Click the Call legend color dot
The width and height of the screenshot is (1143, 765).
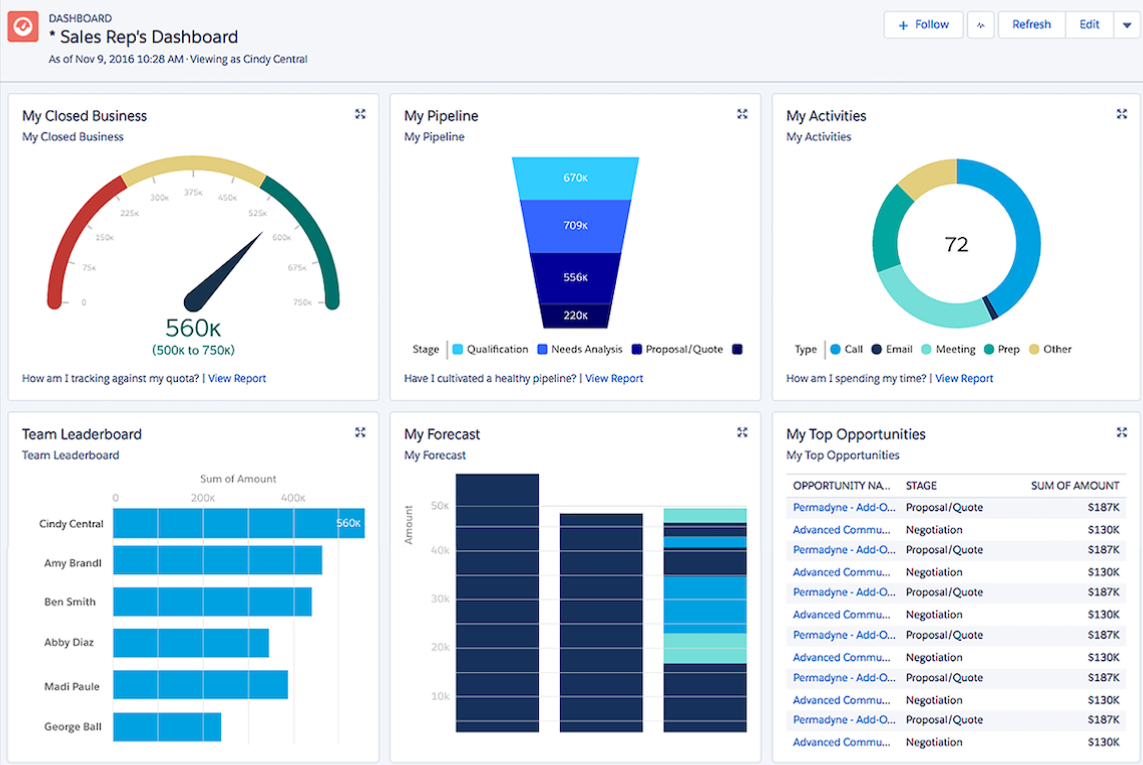pyautogui.click(x=835, y=349)
